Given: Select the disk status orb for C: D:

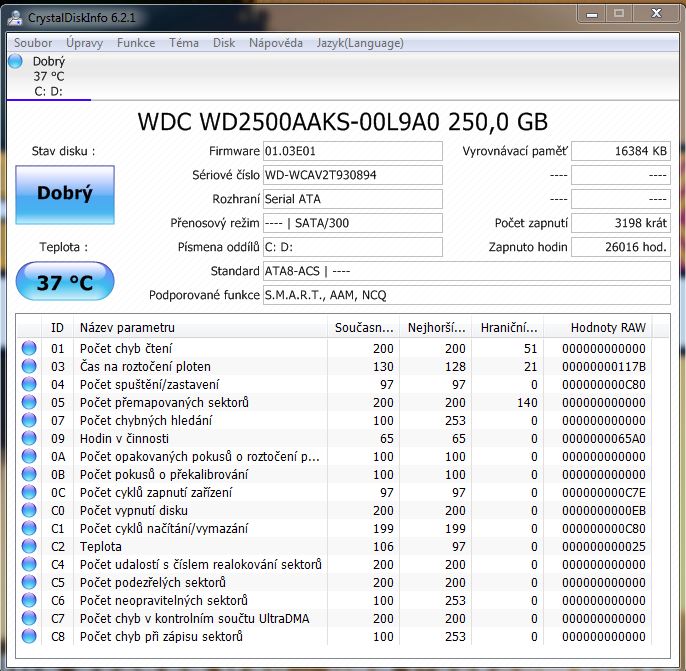Looking at the screenshot, I should tap(15, 61).
